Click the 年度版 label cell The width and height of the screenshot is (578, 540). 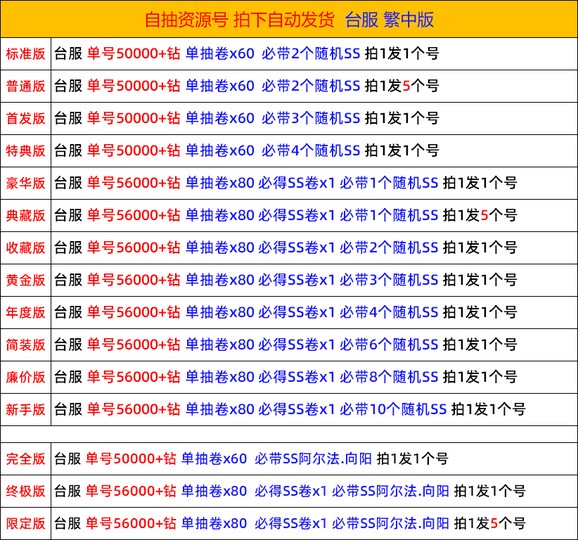[x=25, y=312]
